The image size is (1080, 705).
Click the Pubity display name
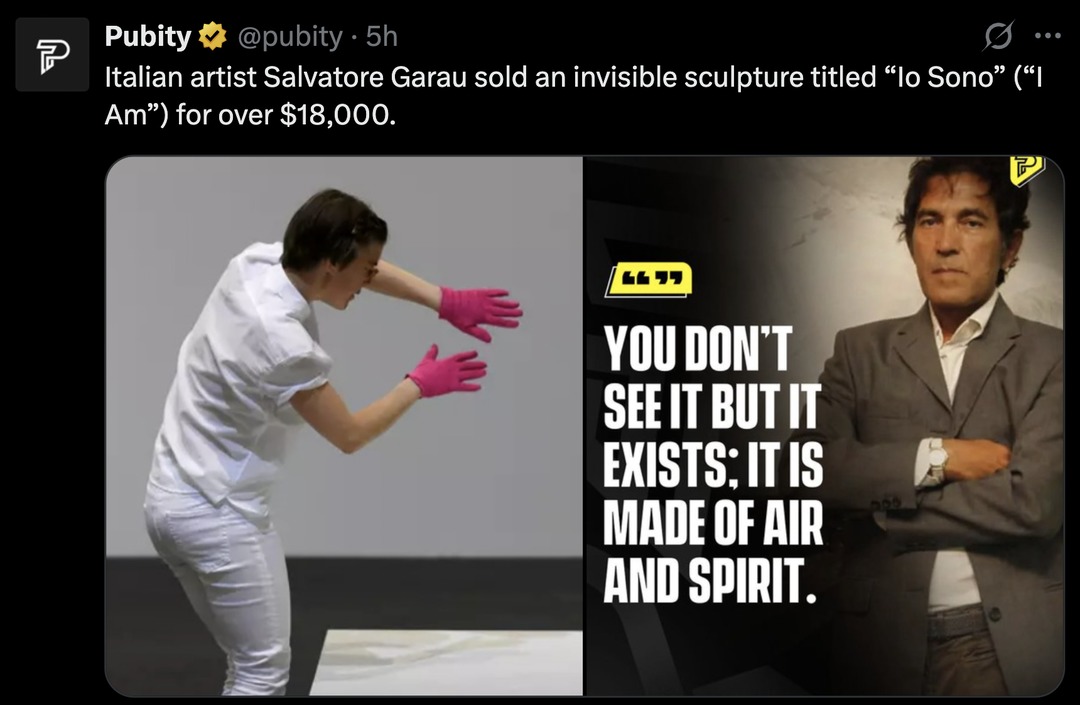coord(148,36)
